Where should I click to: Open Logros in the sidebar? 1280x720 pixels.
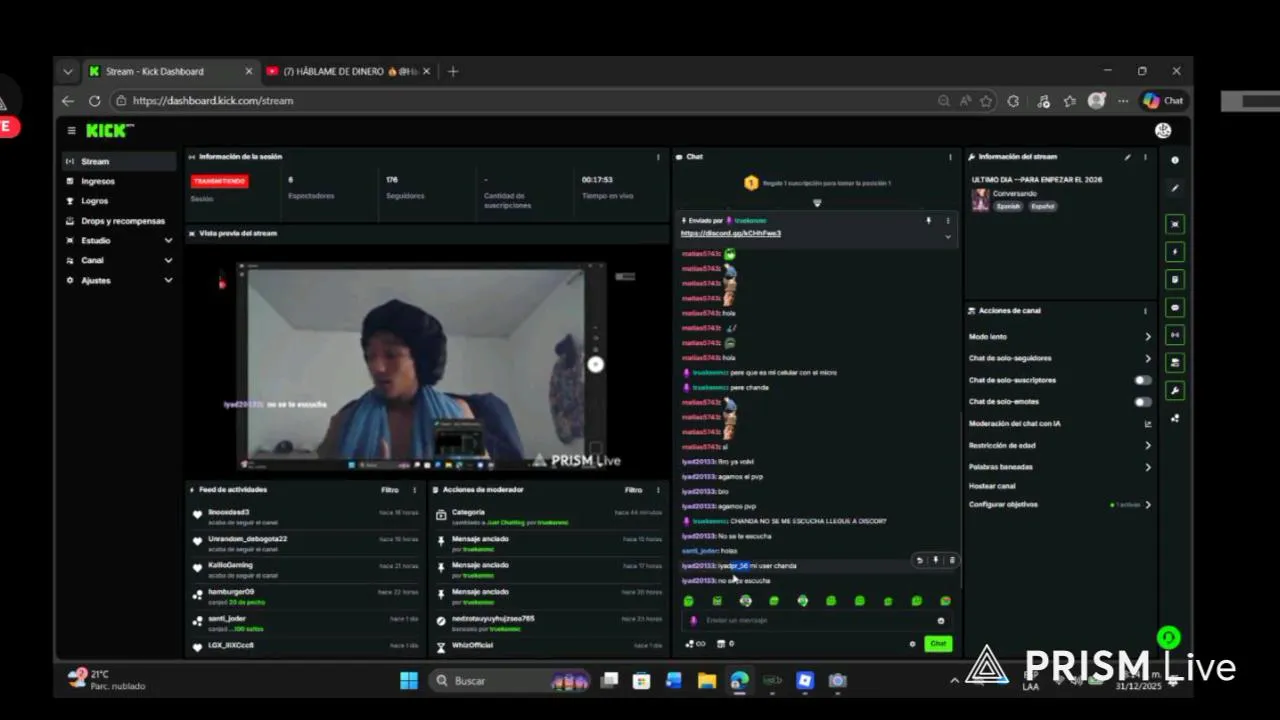coord(119,201)
